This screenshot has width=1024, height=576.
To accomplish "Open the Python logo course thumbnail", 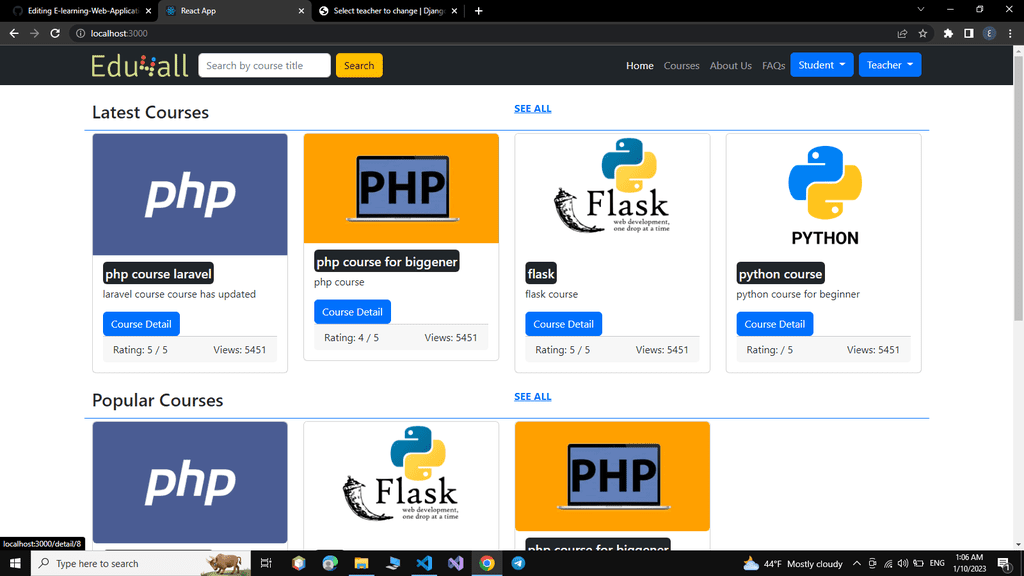I will (824, 195).
